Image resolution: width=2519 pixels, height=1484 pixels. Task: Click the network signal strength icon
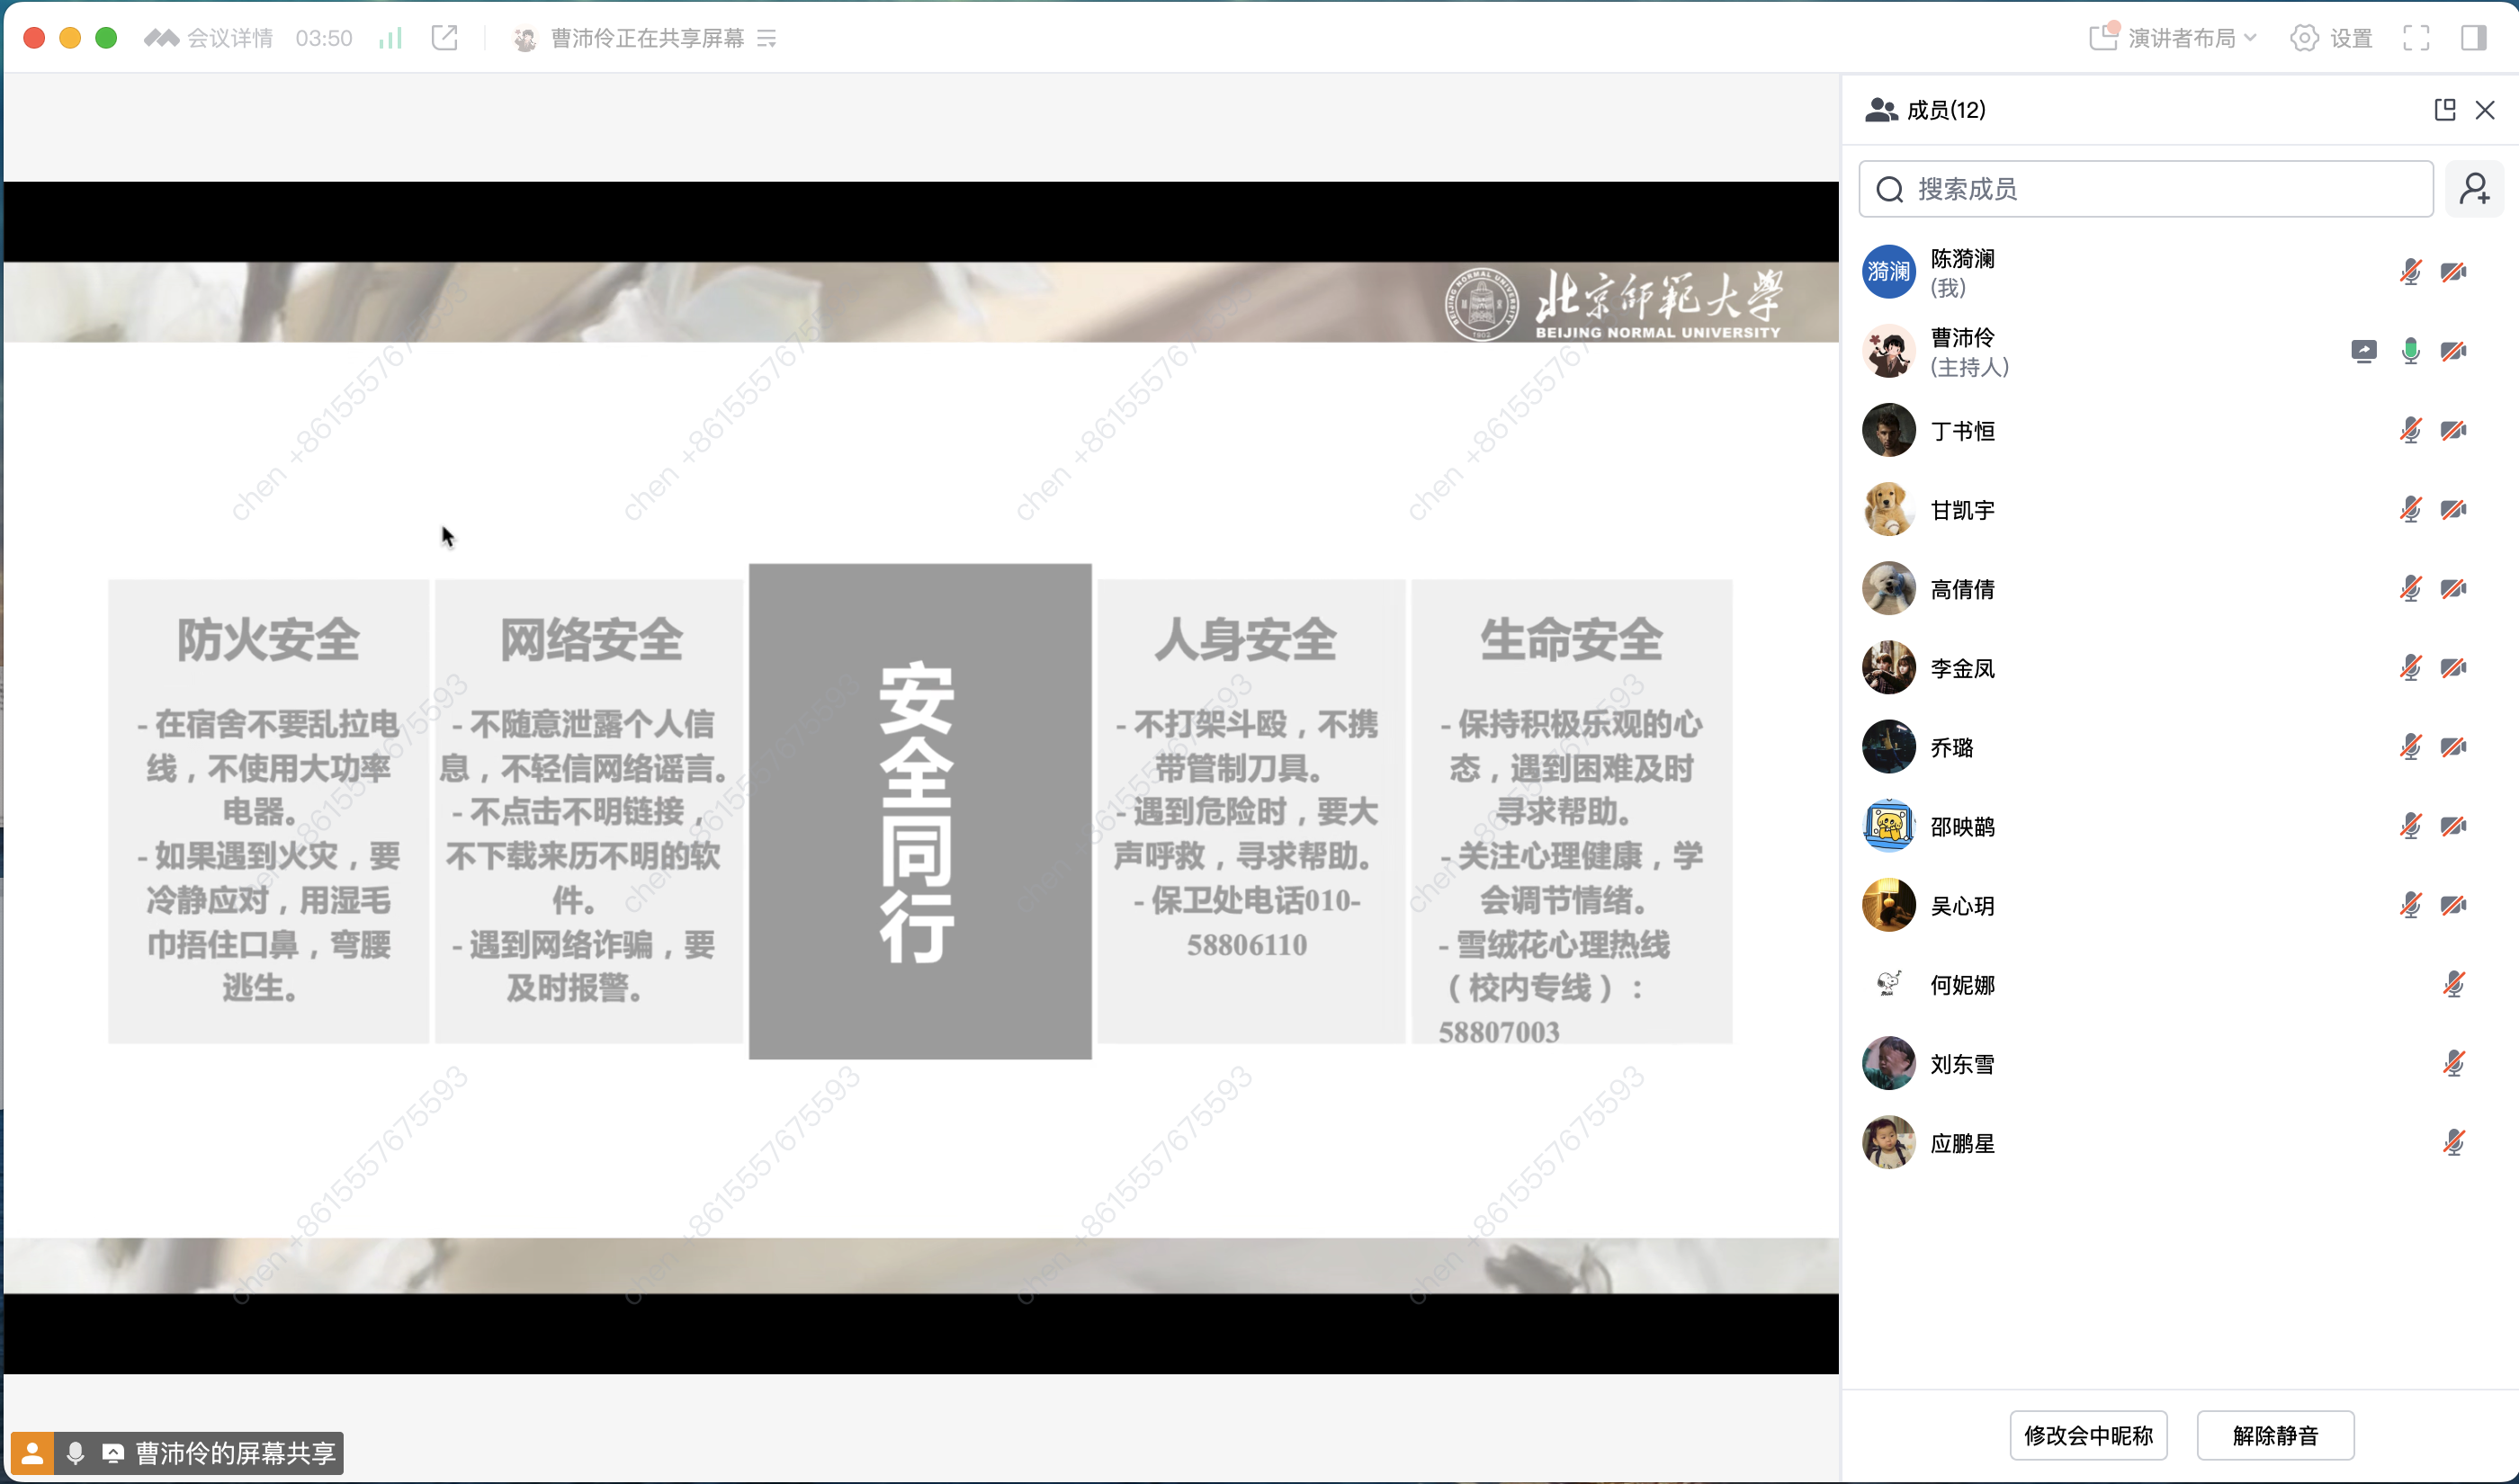coord(390,38)
